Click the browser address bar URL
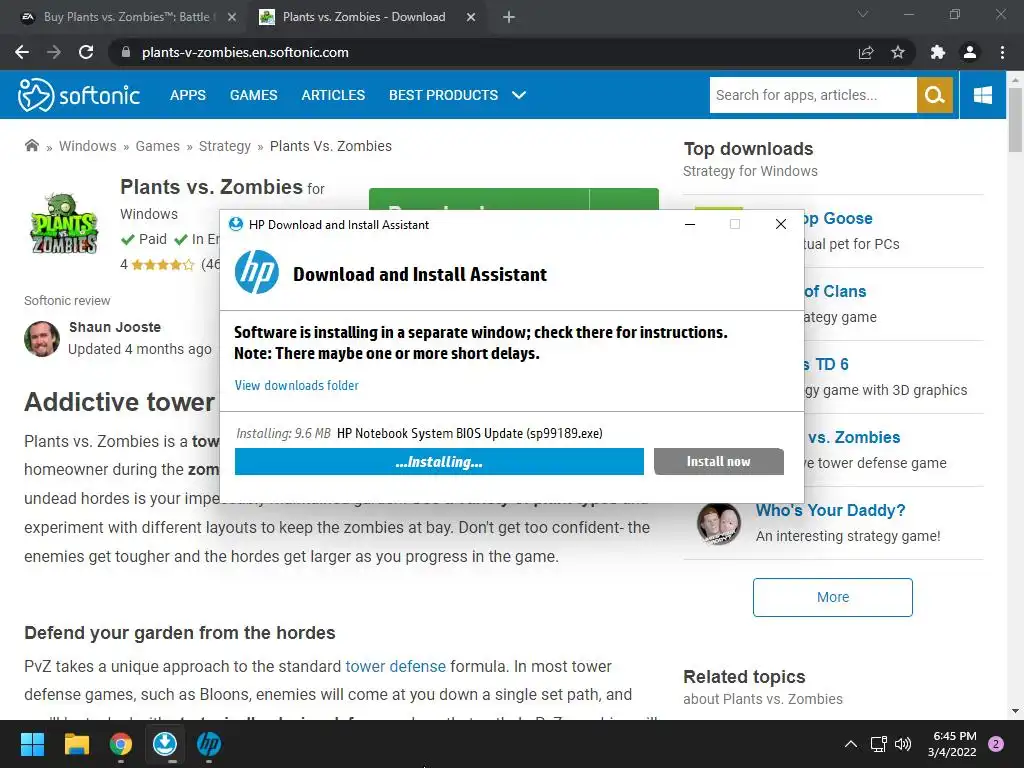Viewport: 1024px width, 768px height. pos(245,52)
